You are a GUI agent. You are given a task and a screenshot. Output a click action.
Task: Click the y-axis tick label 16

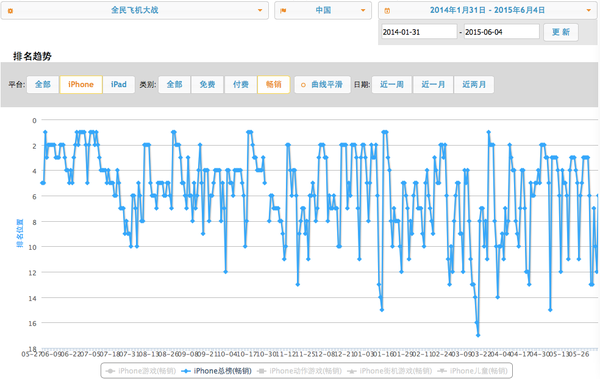[33, 323]
